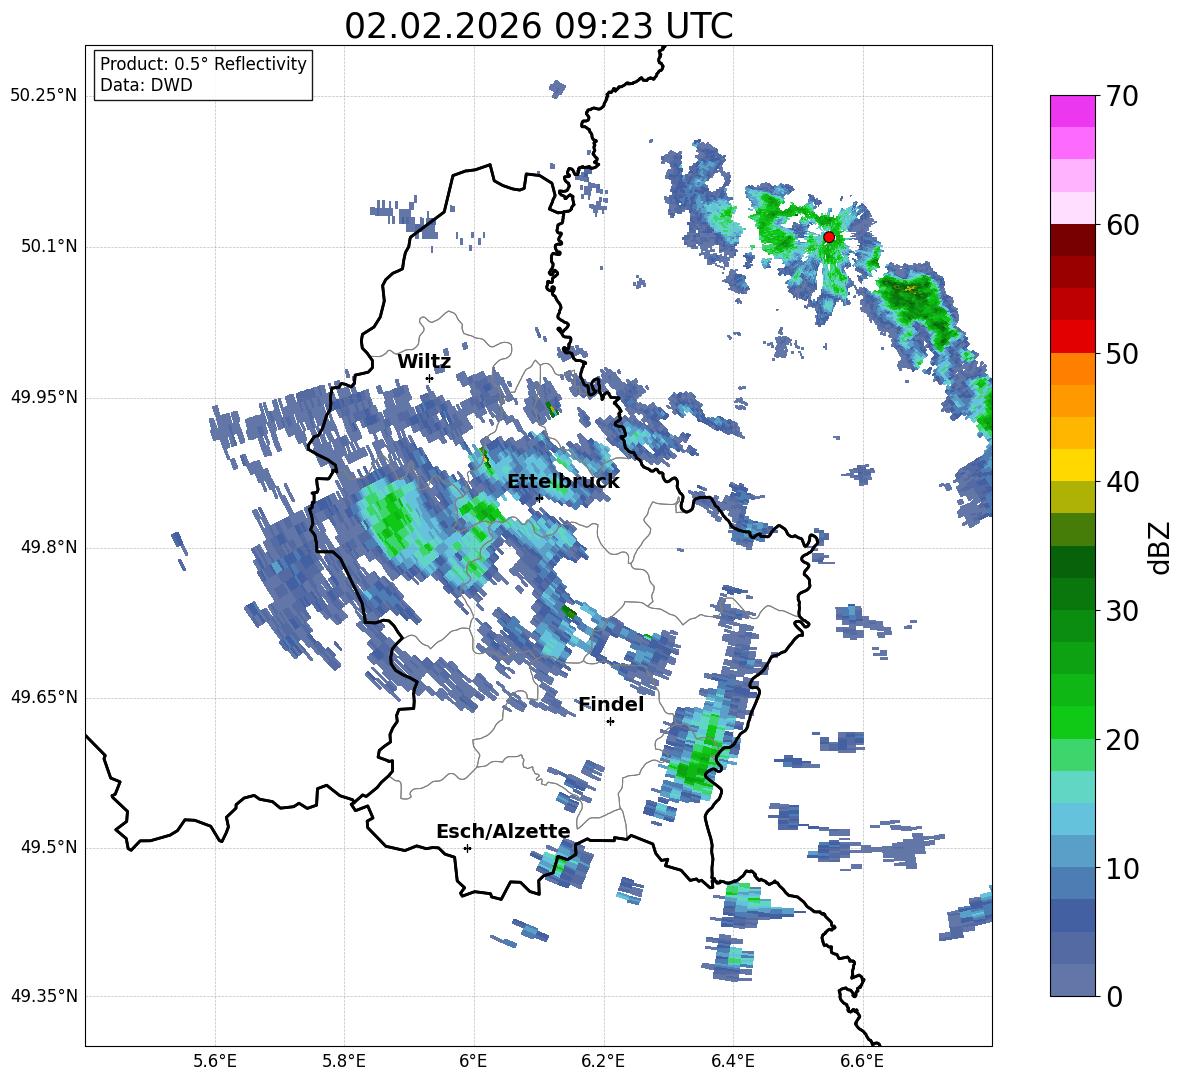
Task: Click the 5.6°E longitude label
Action: pyautogui.click(x=215, y=1062)
